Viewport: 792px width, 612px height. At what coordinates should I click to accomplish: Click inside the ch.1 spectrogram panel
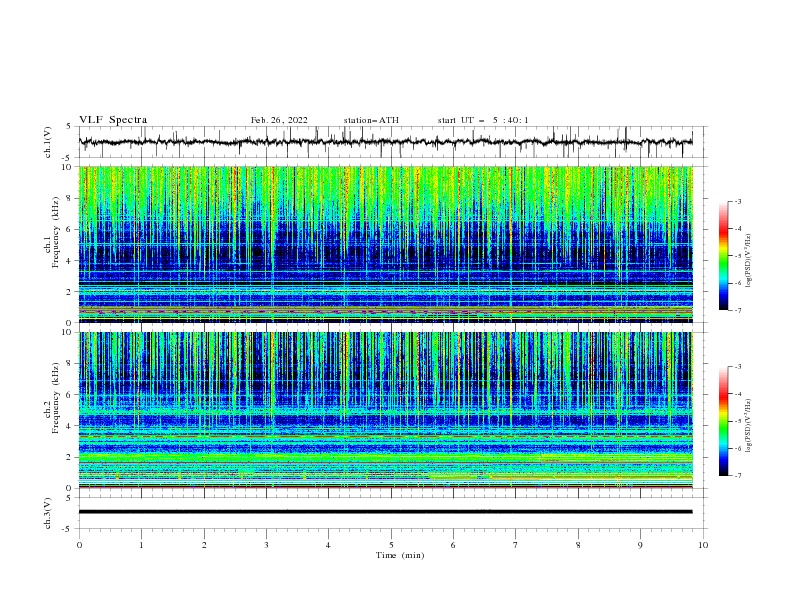tap(385, 244)
